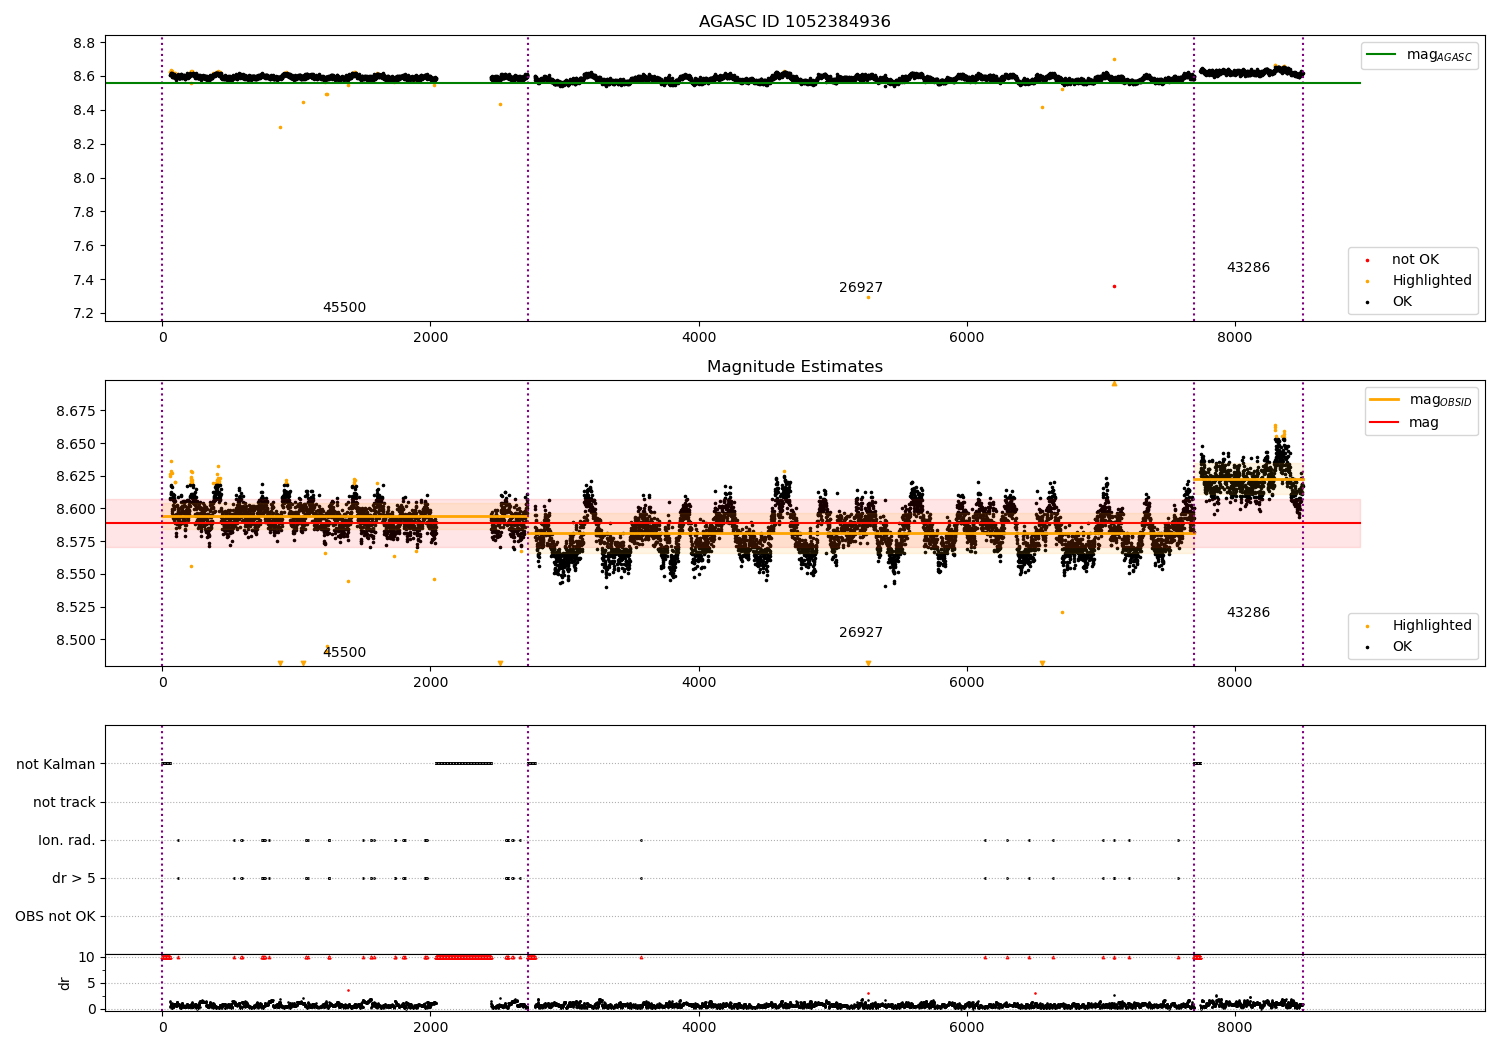The width and height of the screenshot is (1500, 1050).
Task: Click the 7.2 y-axis tick in the top plot
Action: [x=84, y=314]
